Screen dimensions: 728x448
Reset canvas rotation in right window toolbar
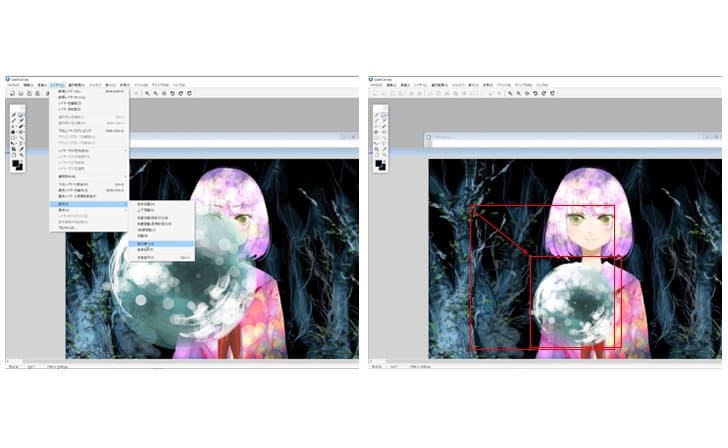pyautogui.click(x=552, y=93)
